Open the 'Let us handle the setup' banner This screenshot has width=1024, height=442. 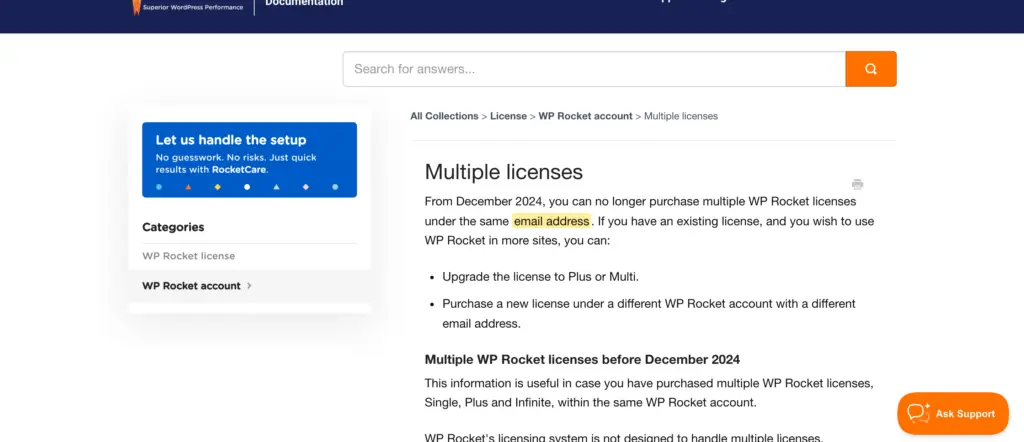click(x=249, y=160)
